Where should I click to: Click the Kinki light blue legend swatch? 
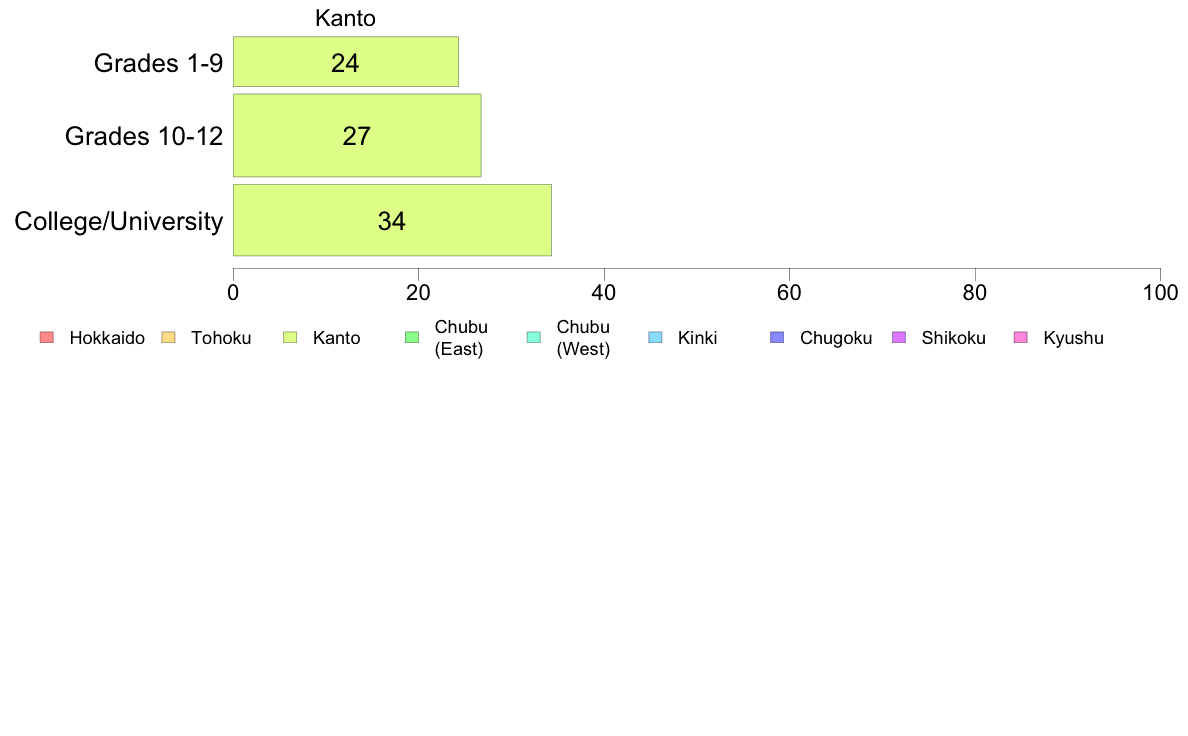(655, 337)
